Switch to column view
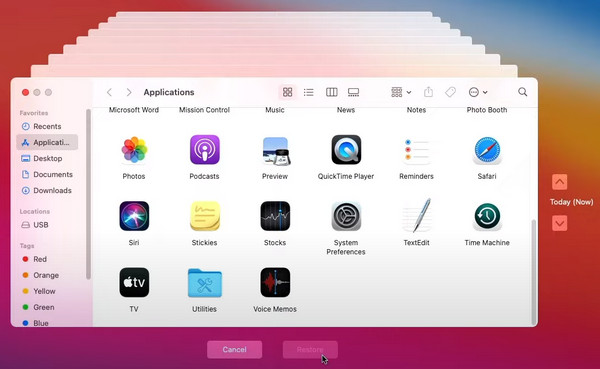600x369 pixels. [x=331, y=92]
